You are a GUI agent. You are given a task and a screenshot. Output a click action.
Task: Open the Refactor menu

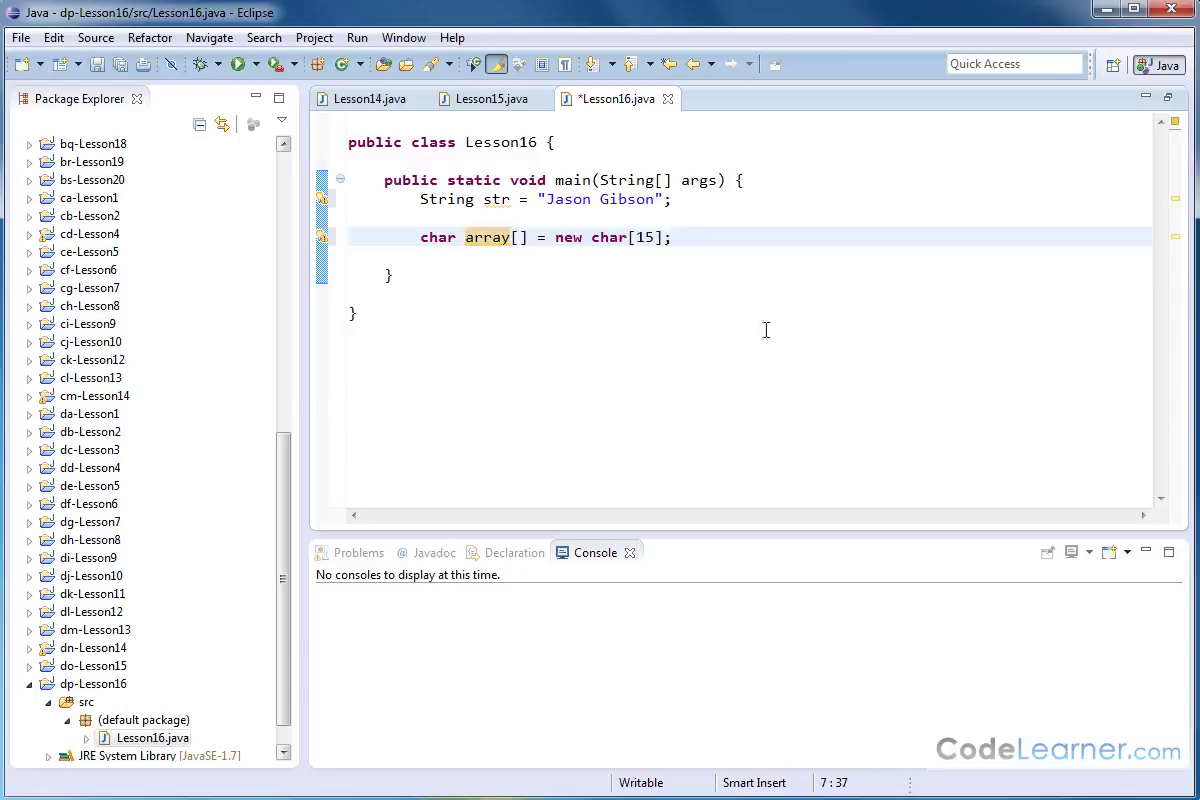(x=150, y=37)
